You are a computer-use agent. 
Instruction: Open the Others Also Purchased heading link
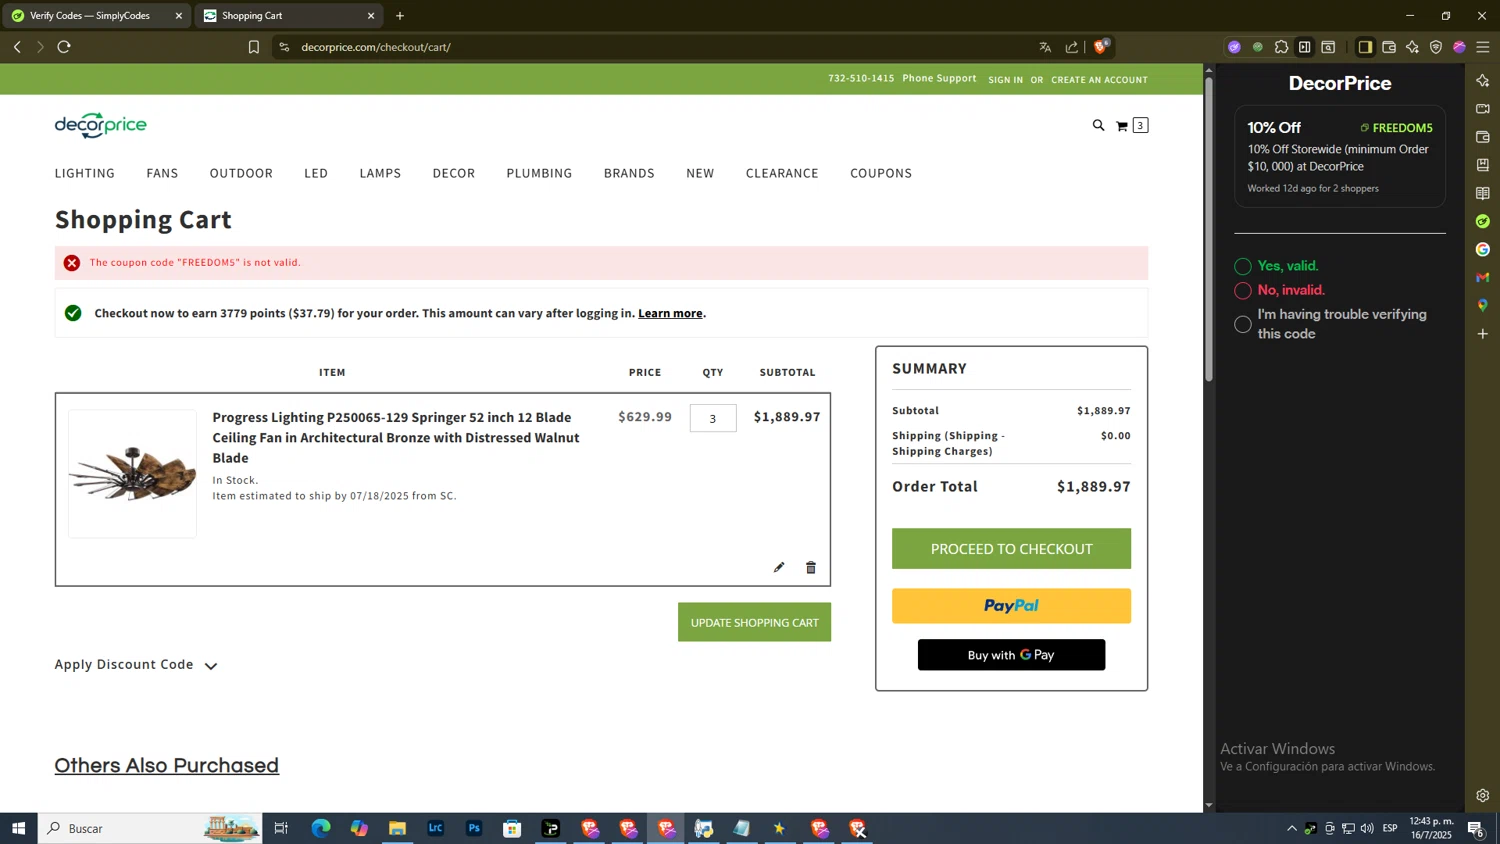click(167, 766)
